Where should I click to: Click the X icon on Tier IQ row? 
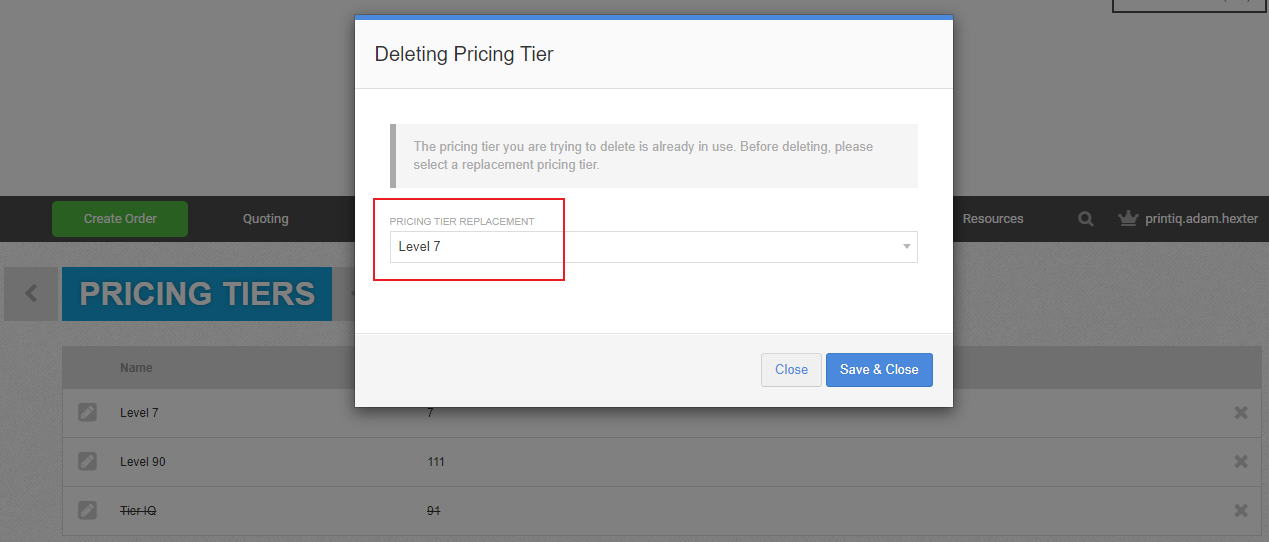click(x=1241, y=510)
